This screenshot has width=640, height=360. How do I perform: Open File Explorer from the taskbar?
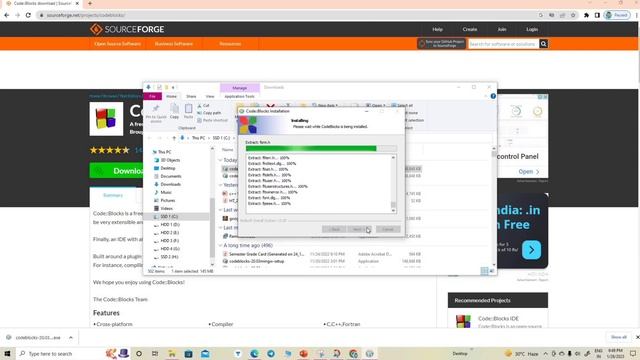(172, 353)
